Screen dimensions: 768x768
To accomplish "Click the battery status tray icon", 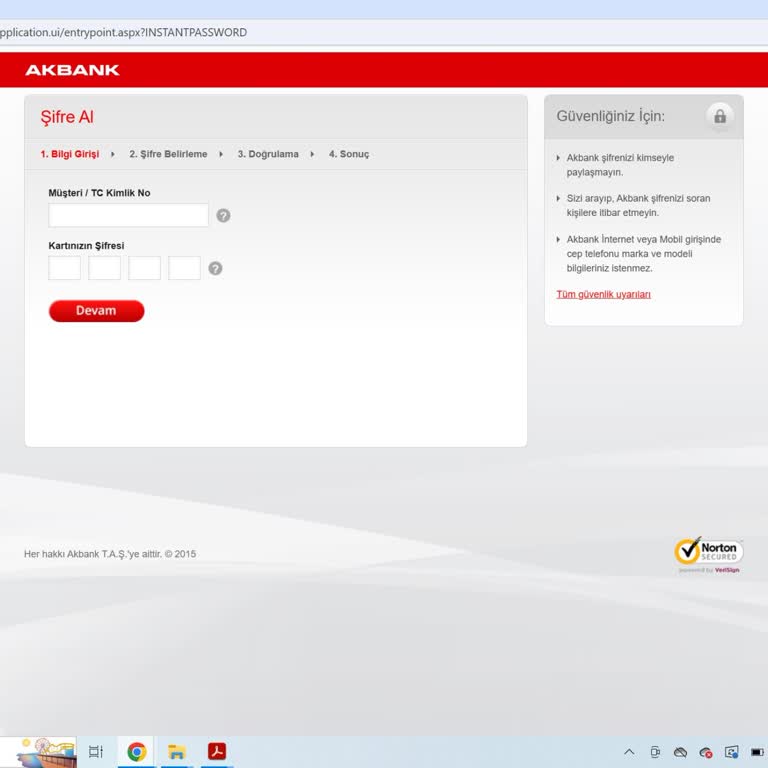I will (x=757, y=752).
